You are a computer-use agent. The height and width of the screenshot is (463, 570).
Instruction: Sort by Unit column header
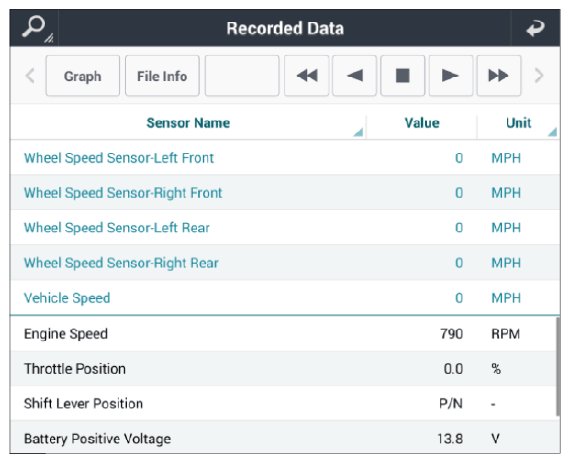tap(518, 123)
